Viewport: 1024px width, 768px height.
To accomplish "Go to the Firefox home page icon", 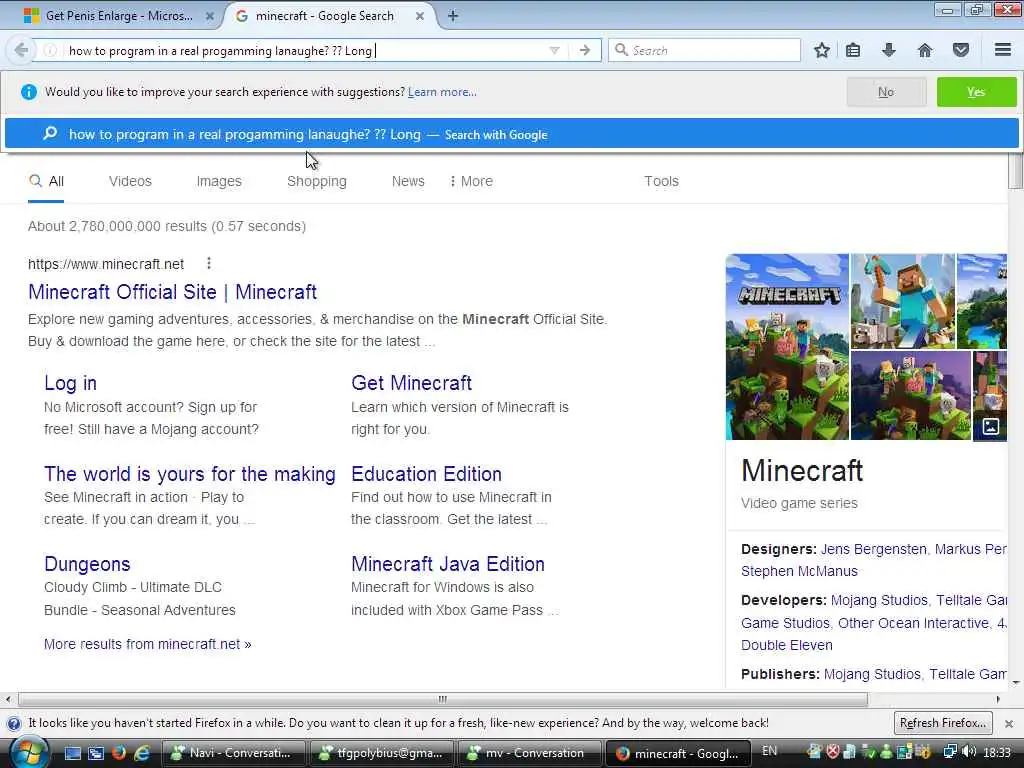I will tap(925, 50).
